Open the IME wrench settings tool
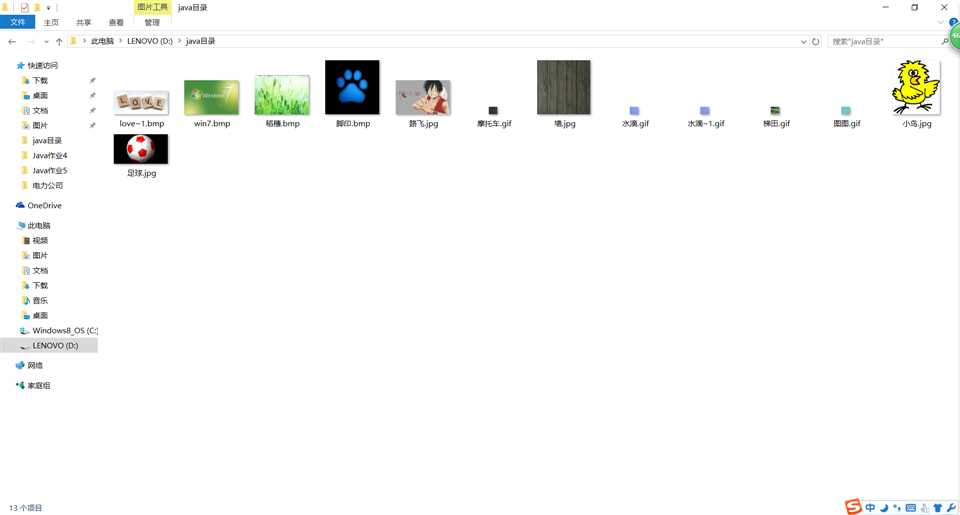Viewport: 960px width, 515px height. pos(951,508)
